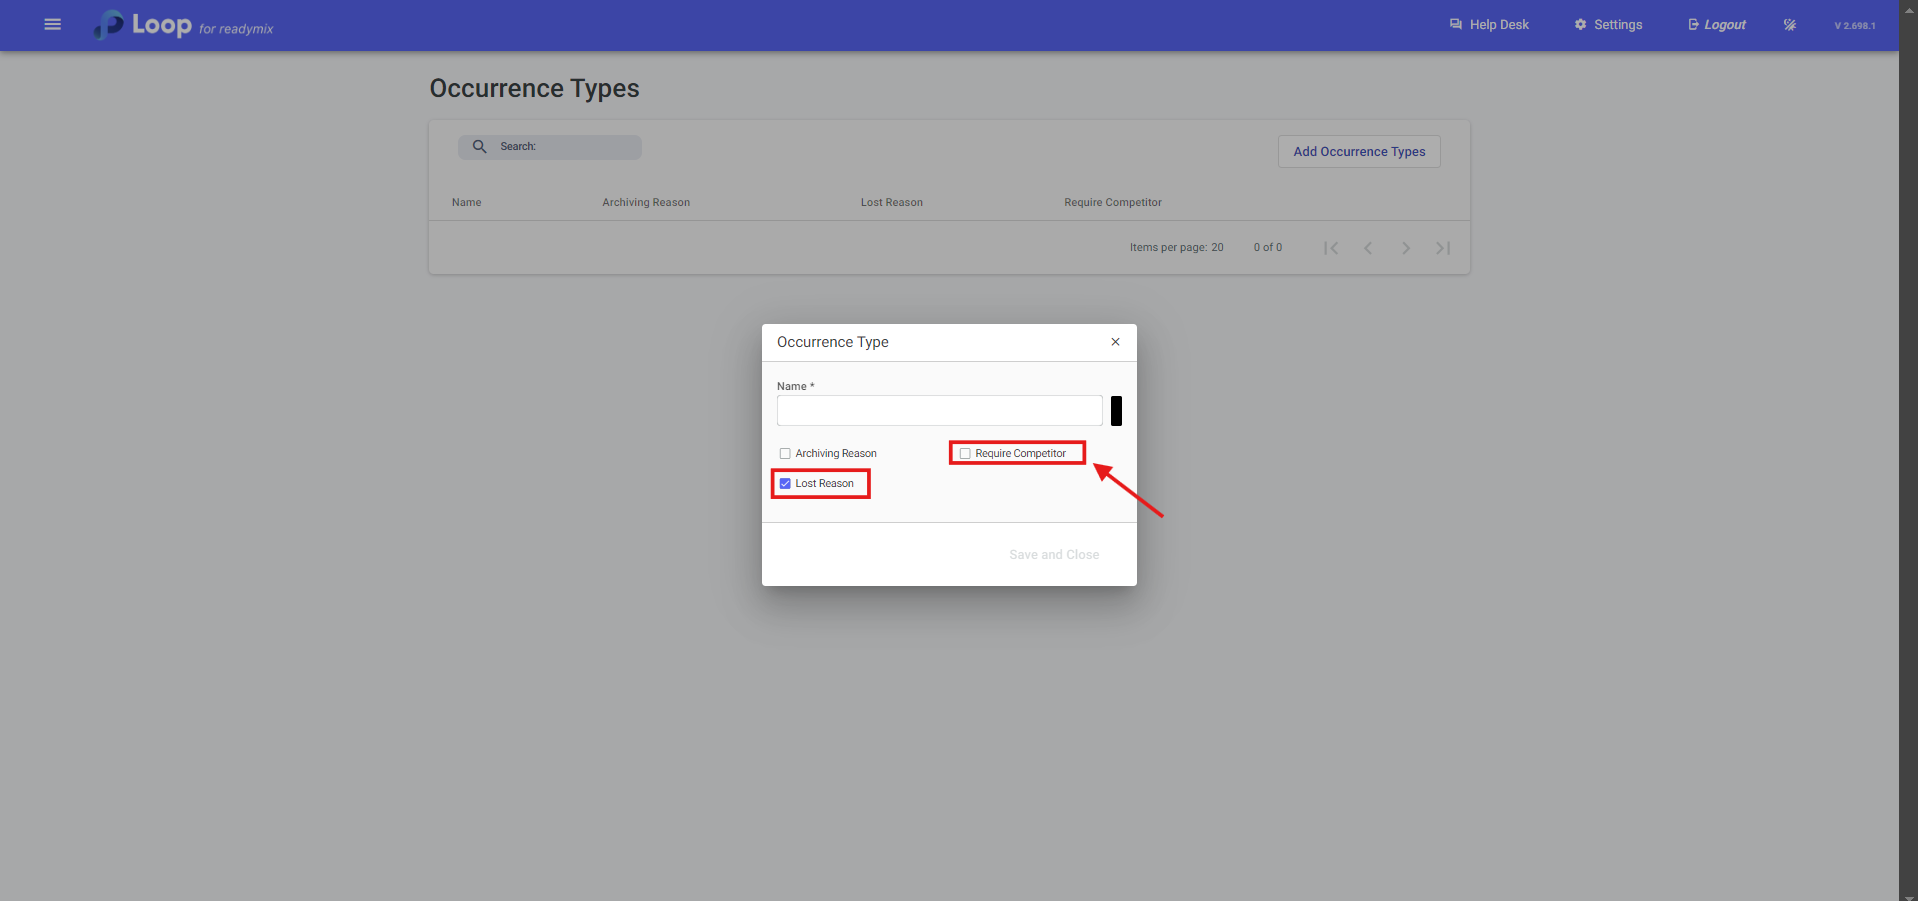Open the Items per page selector
1918x901 pixels.
pos(1217,248)
